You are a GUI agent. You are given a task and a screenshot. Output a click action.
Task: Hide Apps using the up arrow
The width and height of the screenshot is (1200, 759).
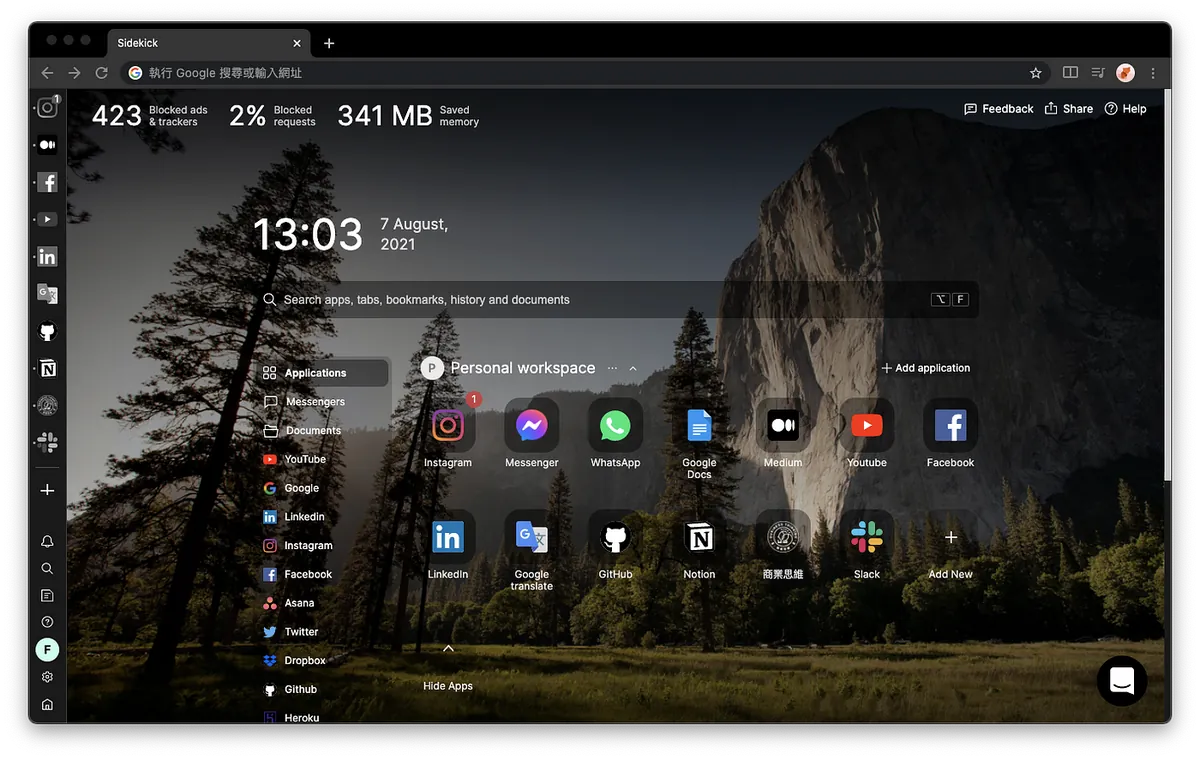click(448, 649)
